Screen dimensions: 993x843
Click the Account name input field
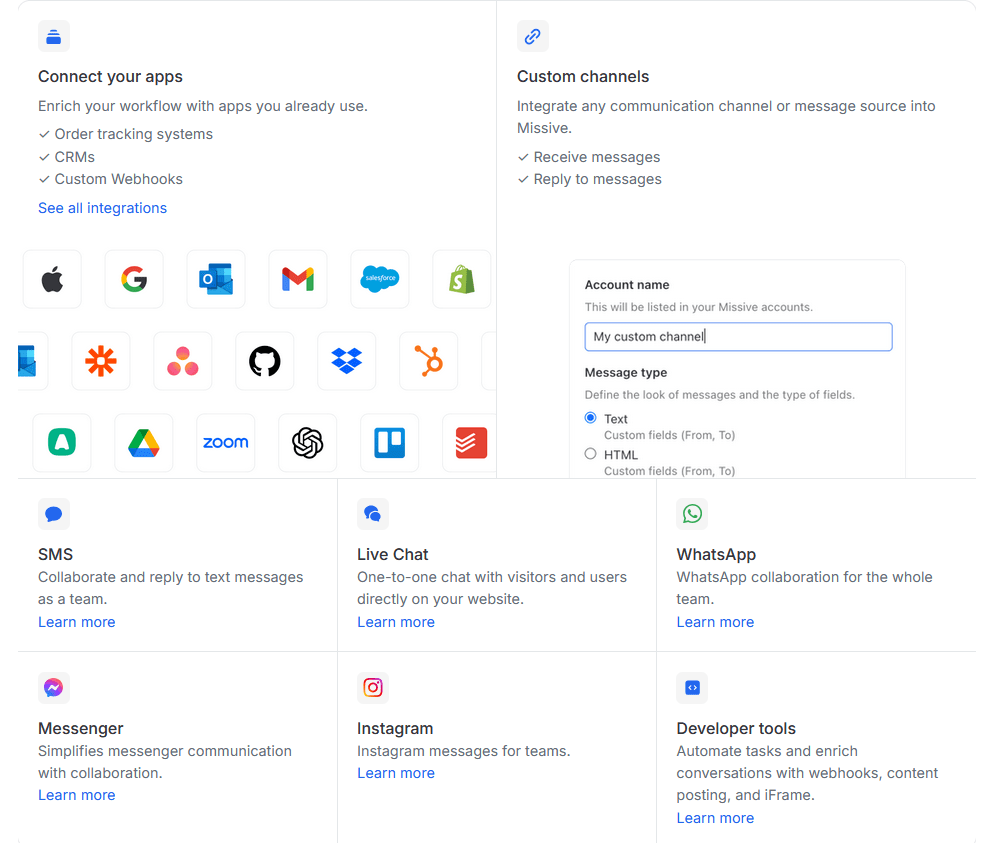tap(738, 337)
